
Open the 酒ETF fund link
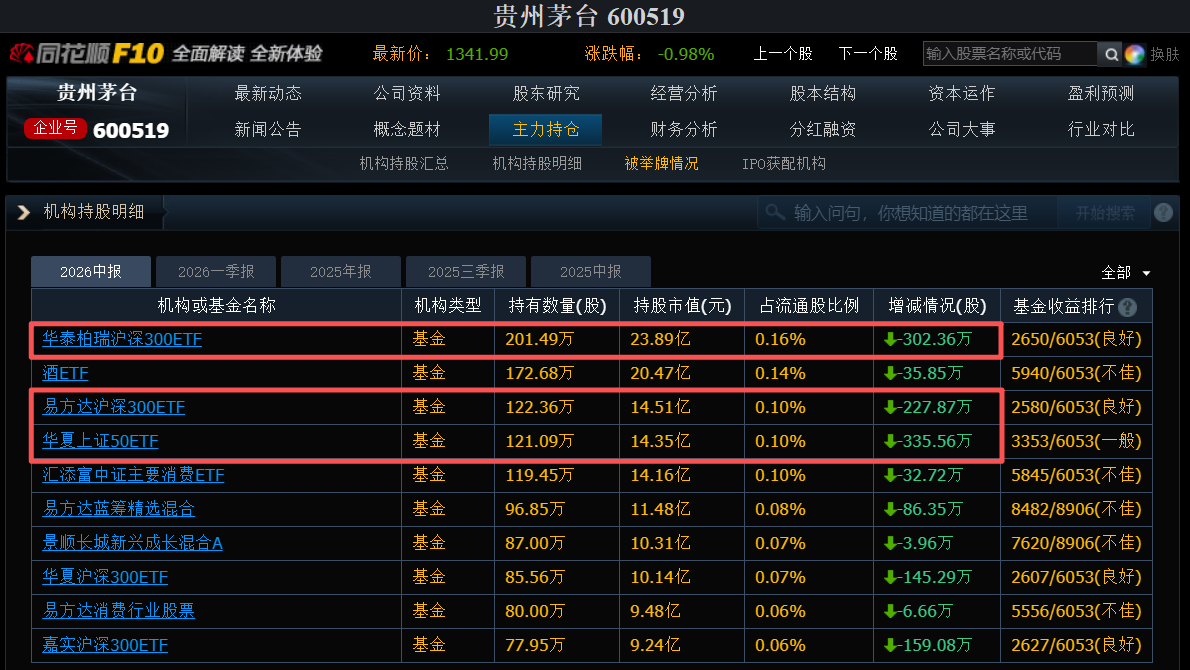pyautogui.click(x=65, y=373)
